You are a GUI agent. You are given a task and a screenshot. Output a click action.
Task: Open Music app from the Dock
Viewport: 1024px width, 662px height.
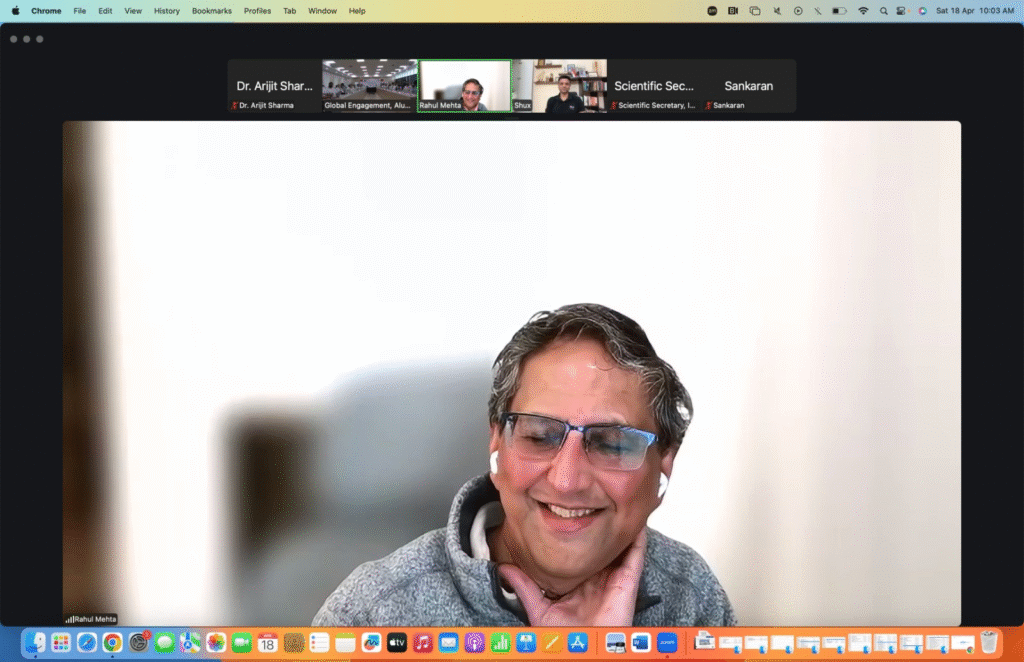(x=423, y=643)
